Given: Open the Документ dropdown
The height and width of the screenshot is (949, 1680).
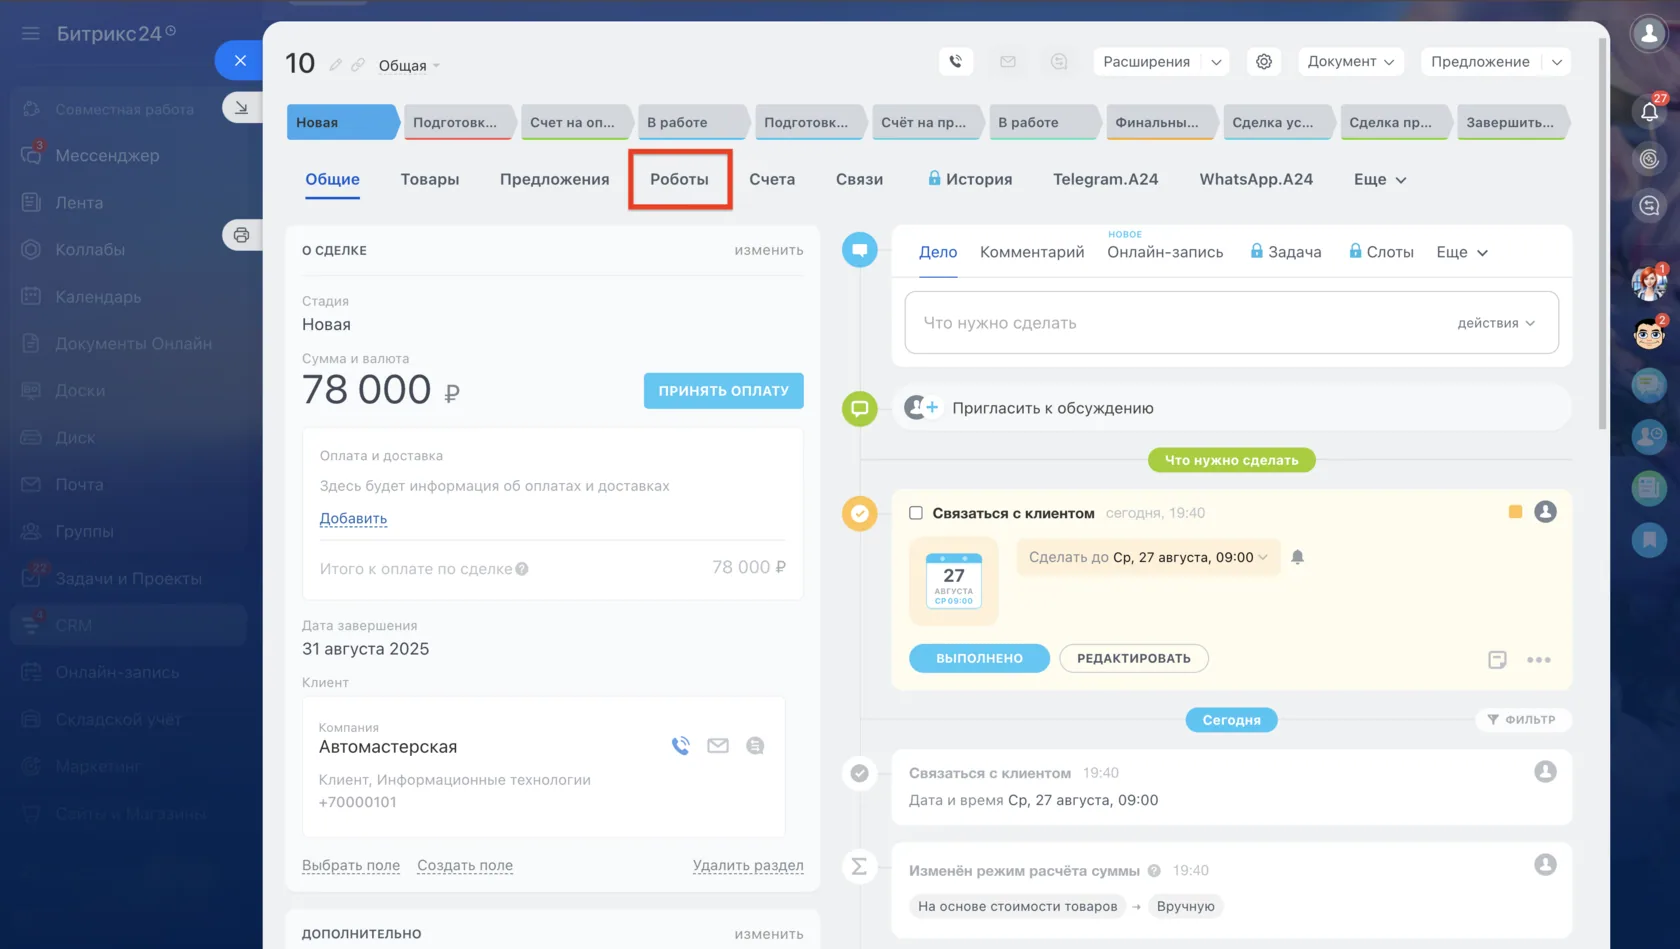Looking at the screenshot, I should point(1351,62).
